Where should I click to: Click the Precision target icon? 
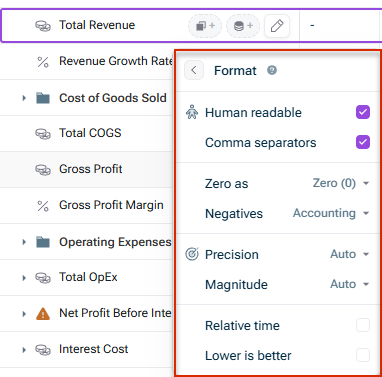pyautogui.click(x=192, y=254)
